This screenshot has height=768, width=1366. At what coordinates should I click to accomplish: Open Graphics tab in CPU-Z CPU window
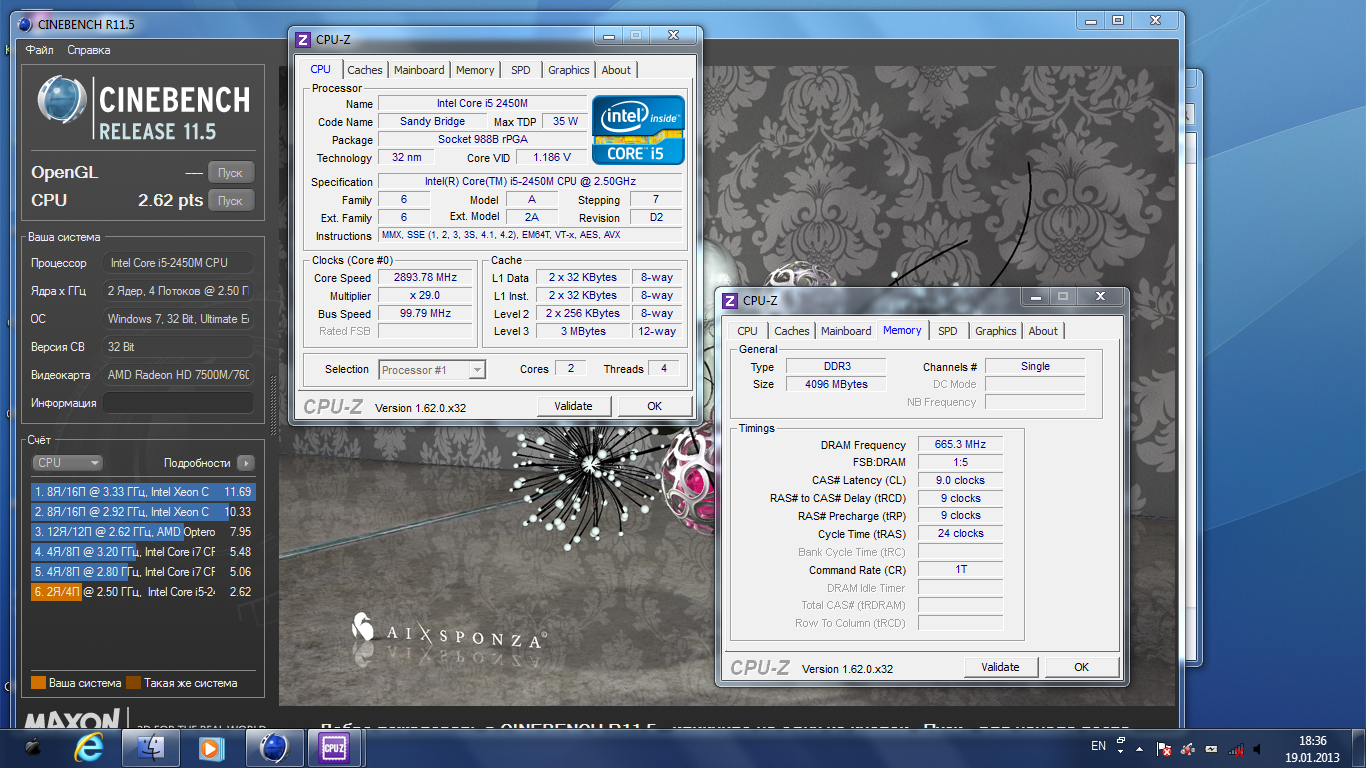click(569, 70)
